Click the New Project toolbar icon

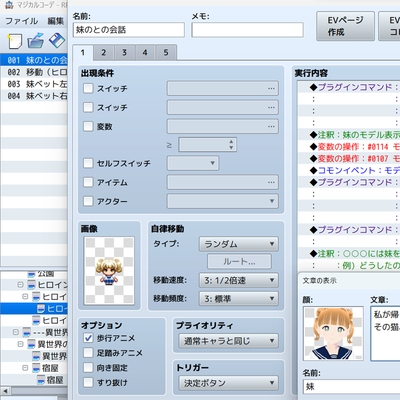click(x=14, y=41)
